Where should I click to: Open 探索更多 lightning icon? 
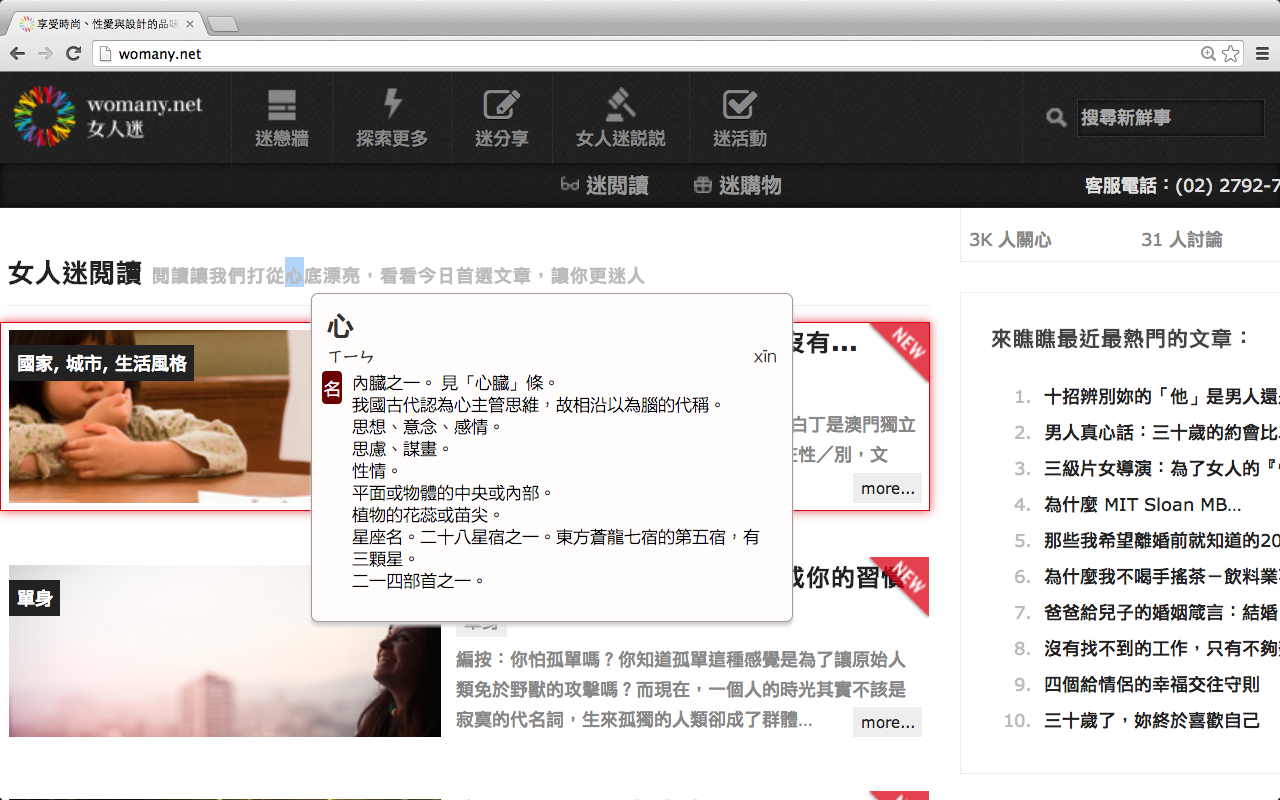[392, 104]
